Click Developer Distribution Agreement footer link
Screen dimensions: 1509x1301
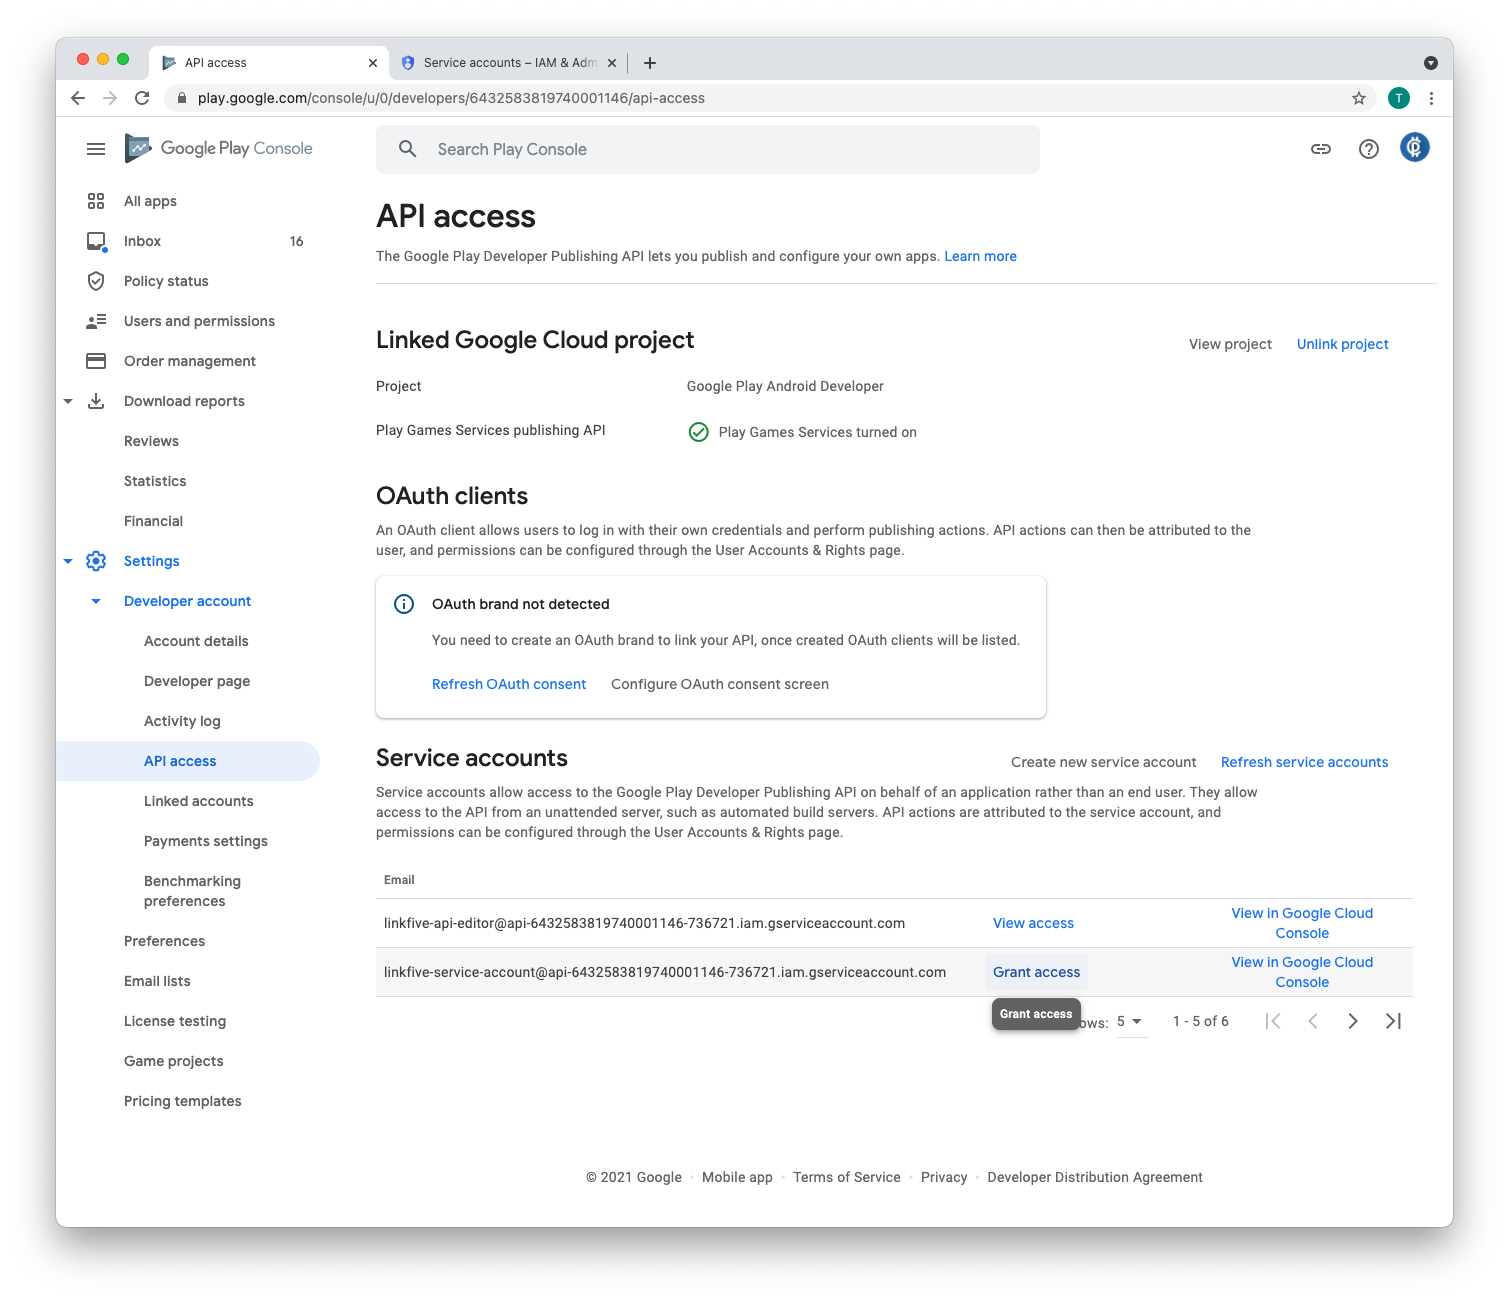[x=1095, y=1177]
